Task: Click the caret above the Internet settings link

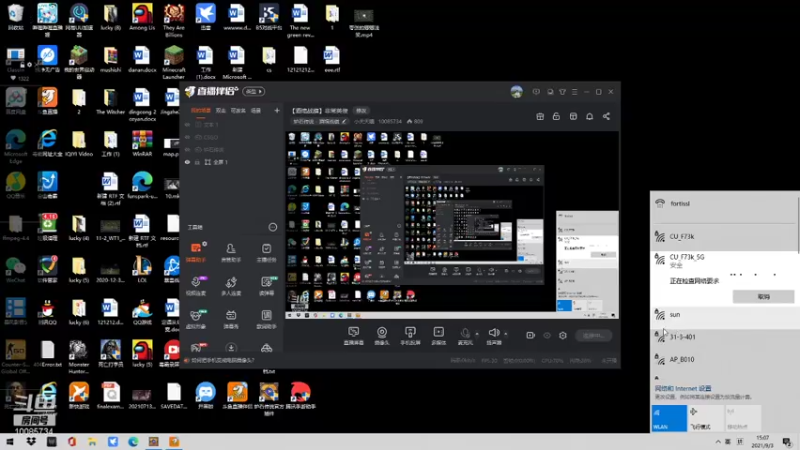Action: tap(657, 378)
